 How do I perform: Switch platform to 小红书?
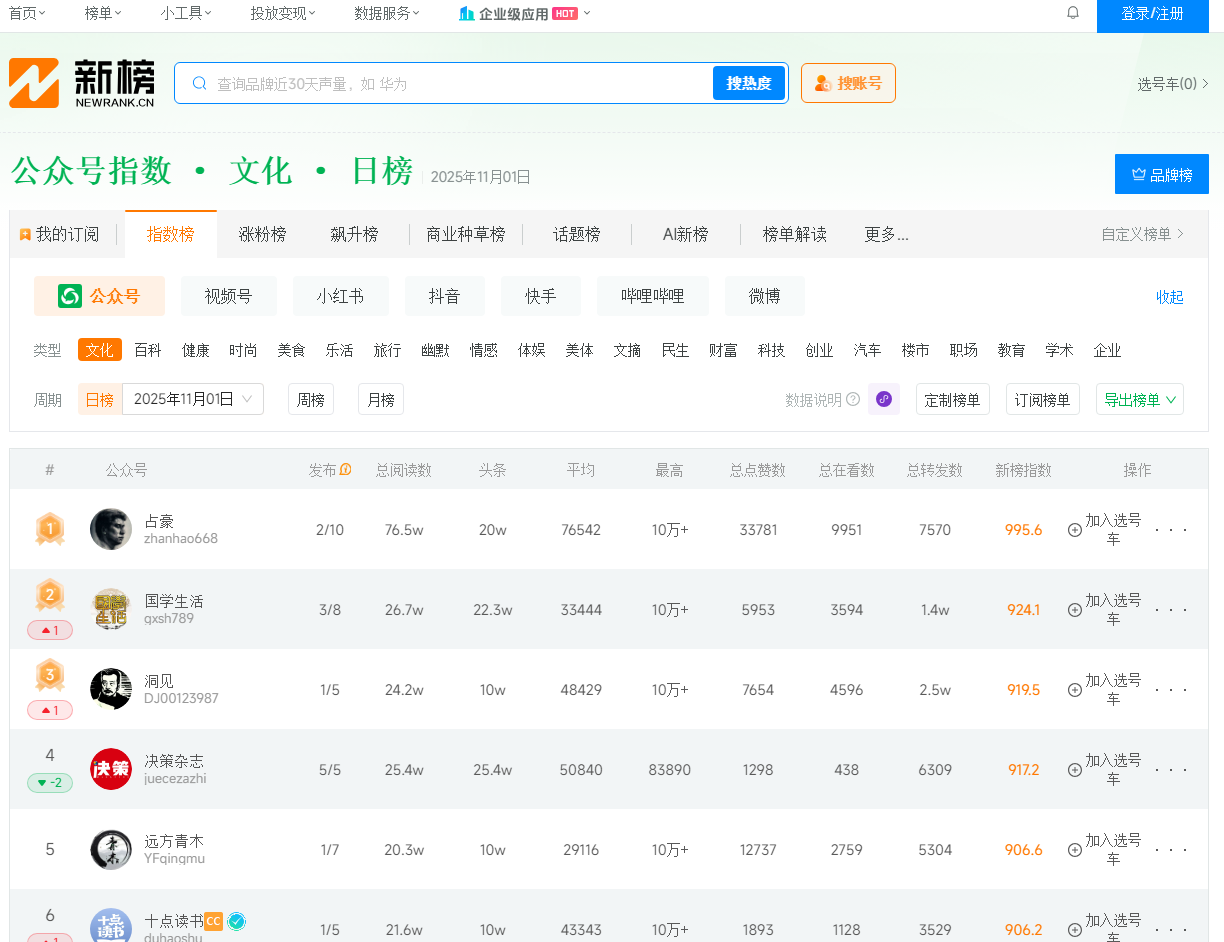[x=340, y=296]
